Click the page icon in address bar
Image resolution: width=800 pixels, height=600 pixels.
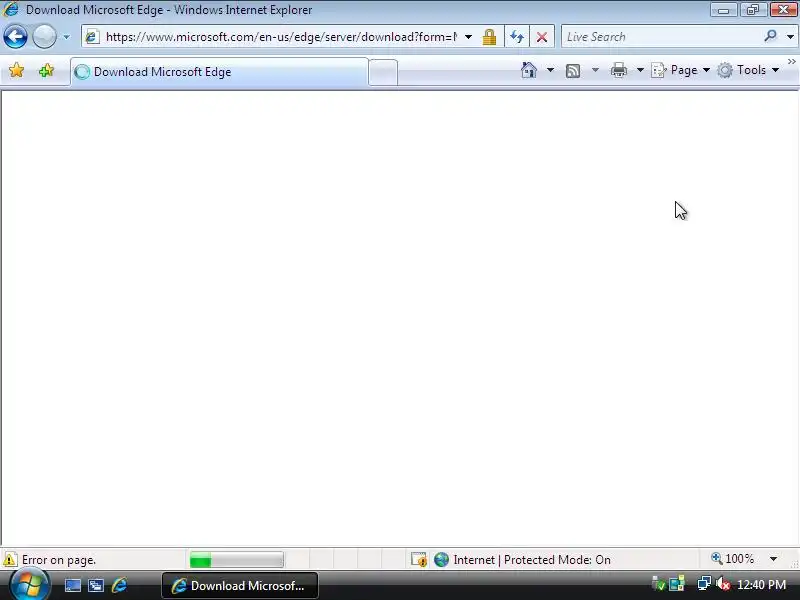pyautogui.click(x=92, y=37)
